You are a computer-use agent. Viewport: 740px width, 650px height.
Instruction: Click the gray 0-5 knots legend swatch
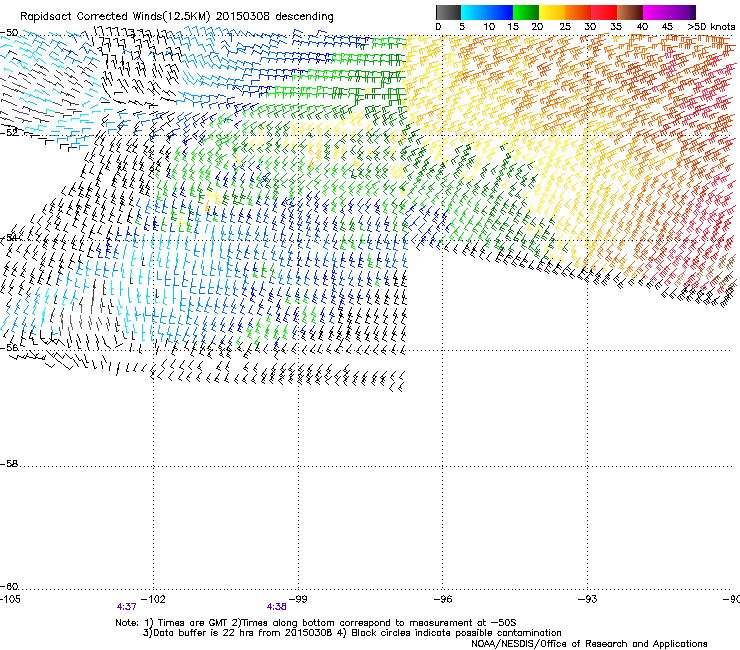tap(448, 12)
